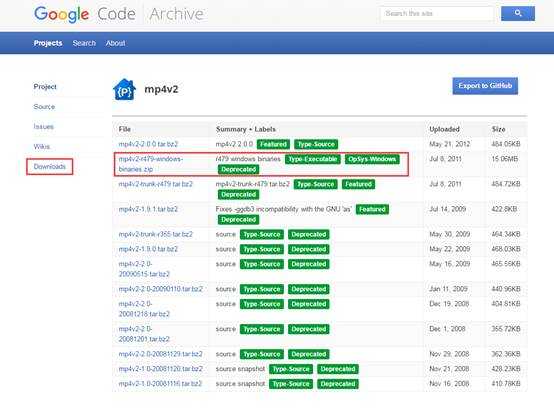Open the Projects menu item

[48, 43]
